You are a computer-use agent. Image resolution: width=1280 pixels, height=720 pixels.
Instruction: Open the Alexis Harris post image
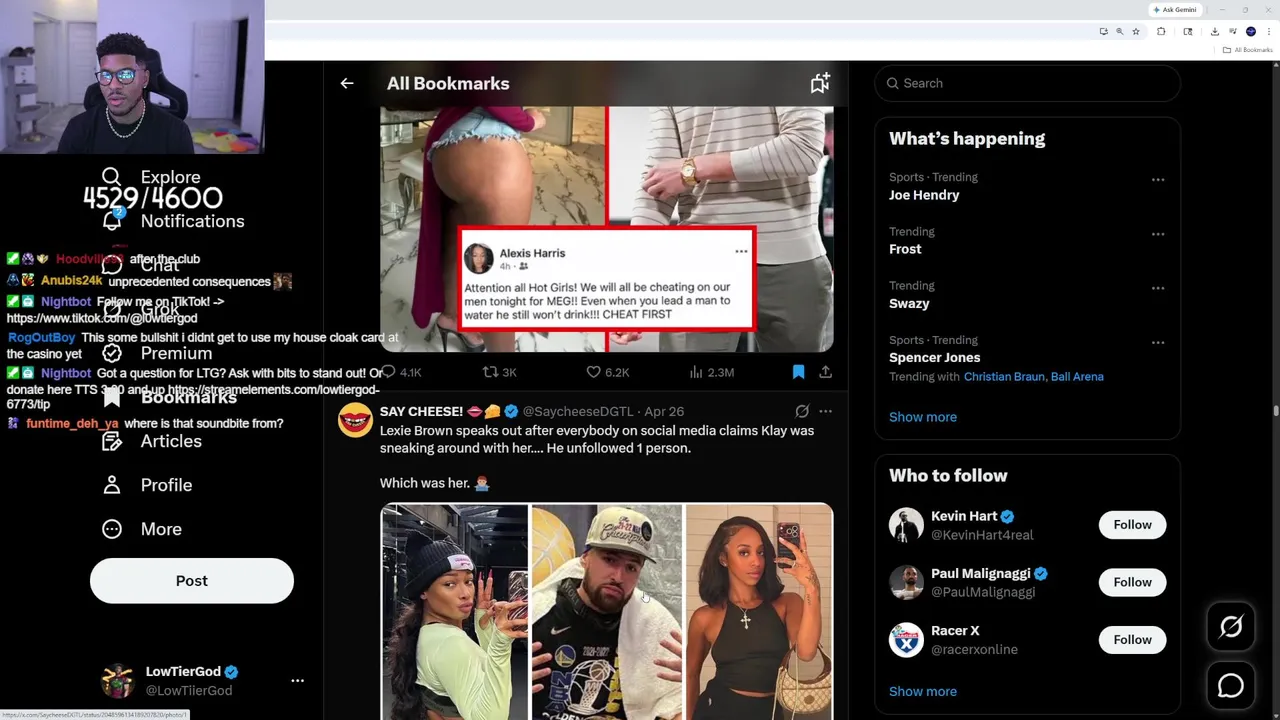pyautogui.click(x=607, y=229)
